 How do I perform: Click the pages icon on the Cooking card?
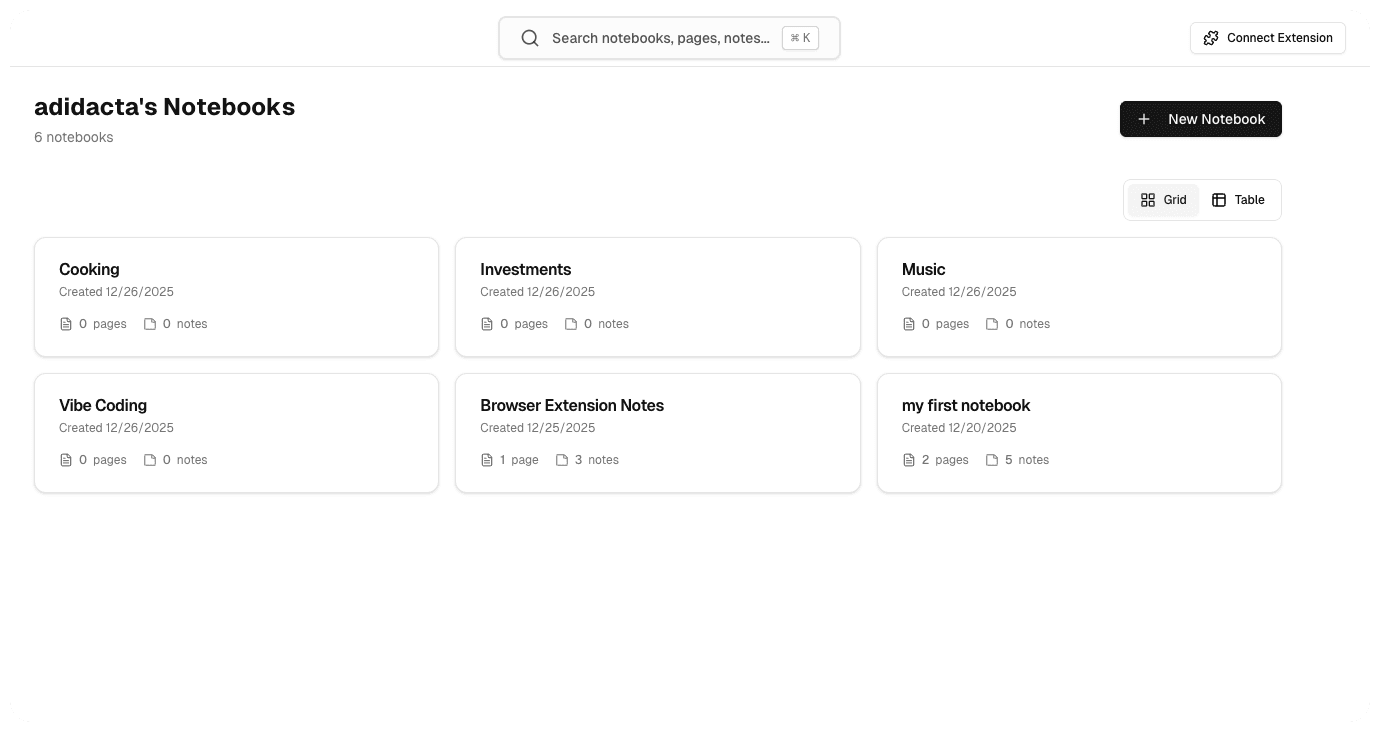[x=65, y=323]
